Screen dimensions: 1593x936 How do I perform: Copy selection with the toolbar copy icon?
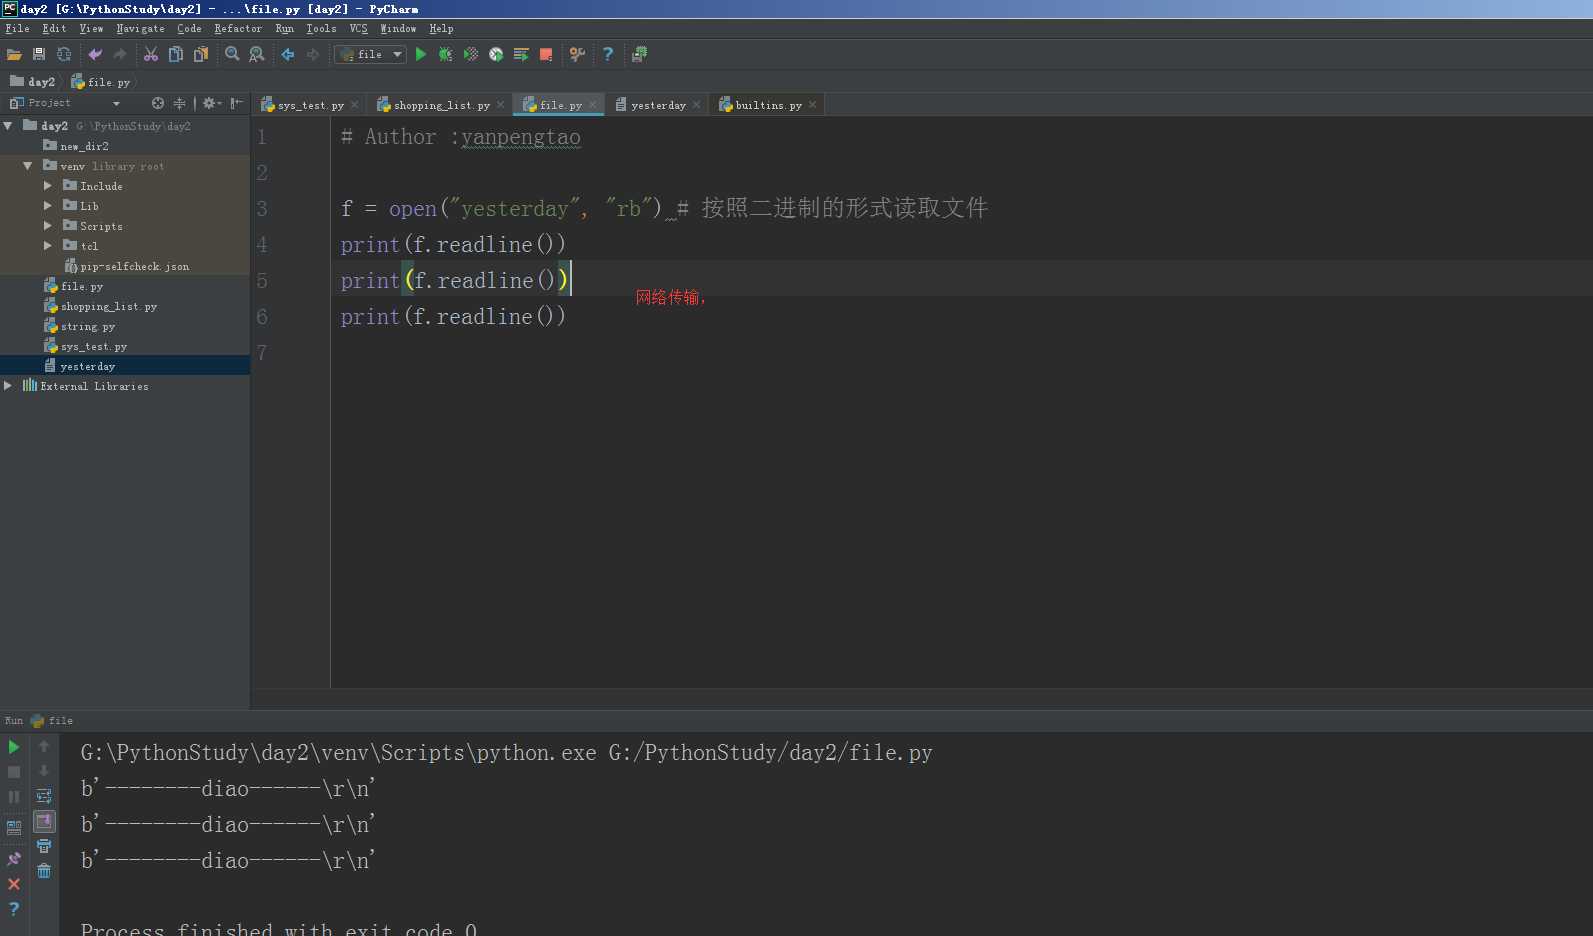click(x=176, y=54)
